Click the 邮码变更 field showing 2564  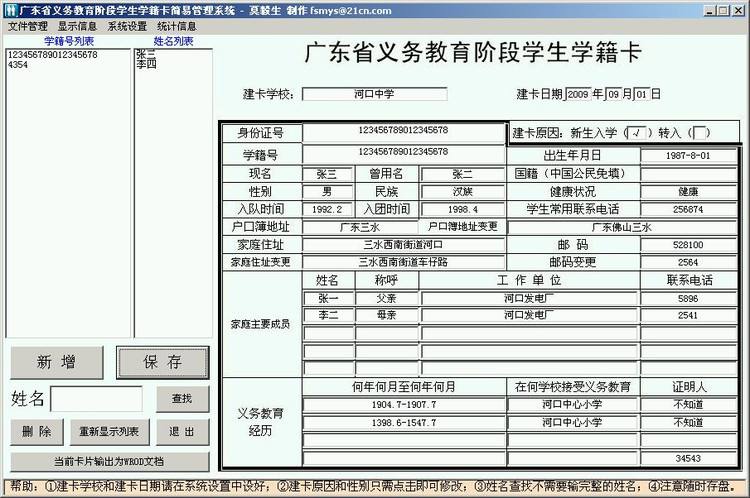click(x=688, y=262)
